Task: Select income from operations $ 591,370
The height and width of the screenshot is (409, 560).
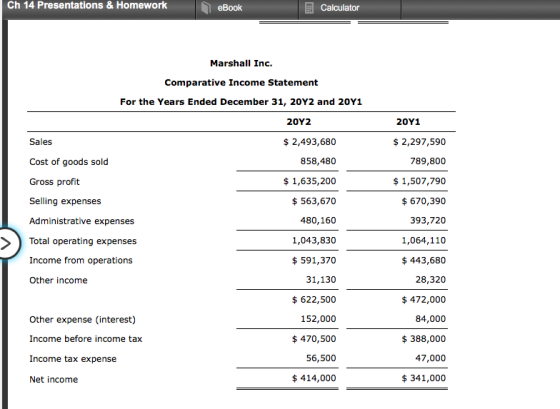Action: coord(314,260)
